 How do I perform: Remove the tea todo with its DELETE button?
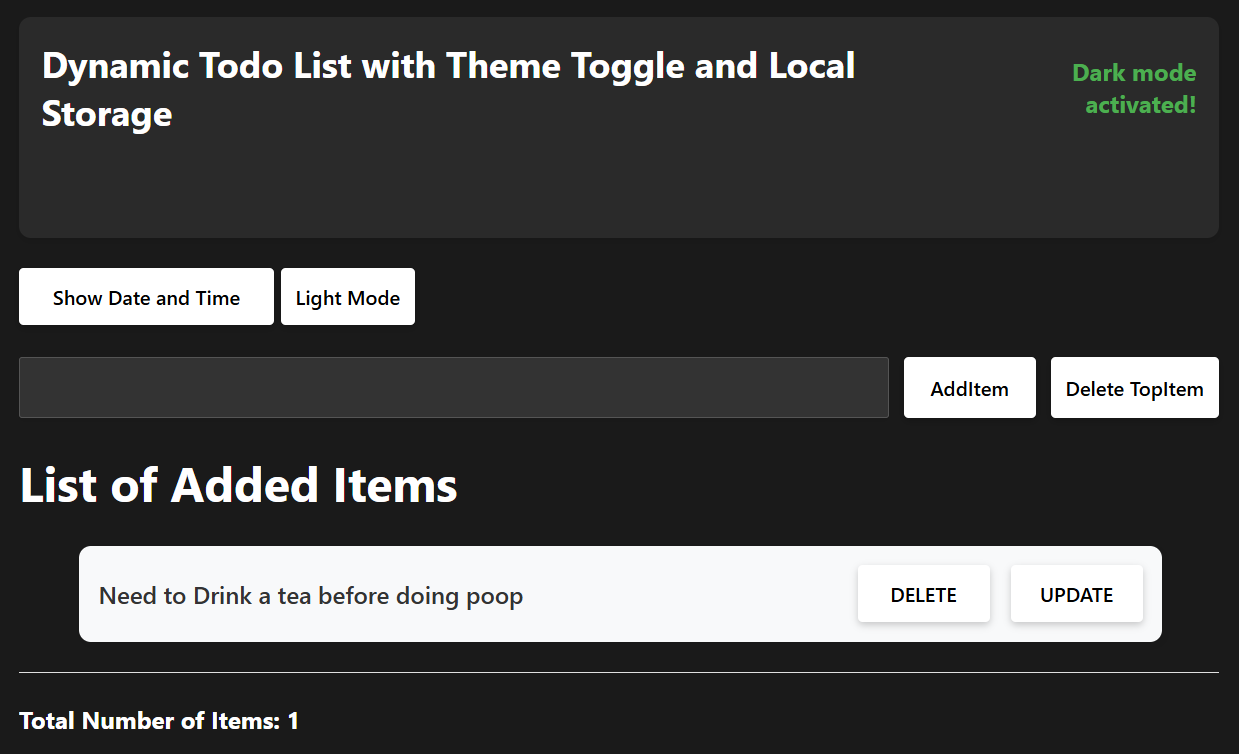tap(923, 593)
